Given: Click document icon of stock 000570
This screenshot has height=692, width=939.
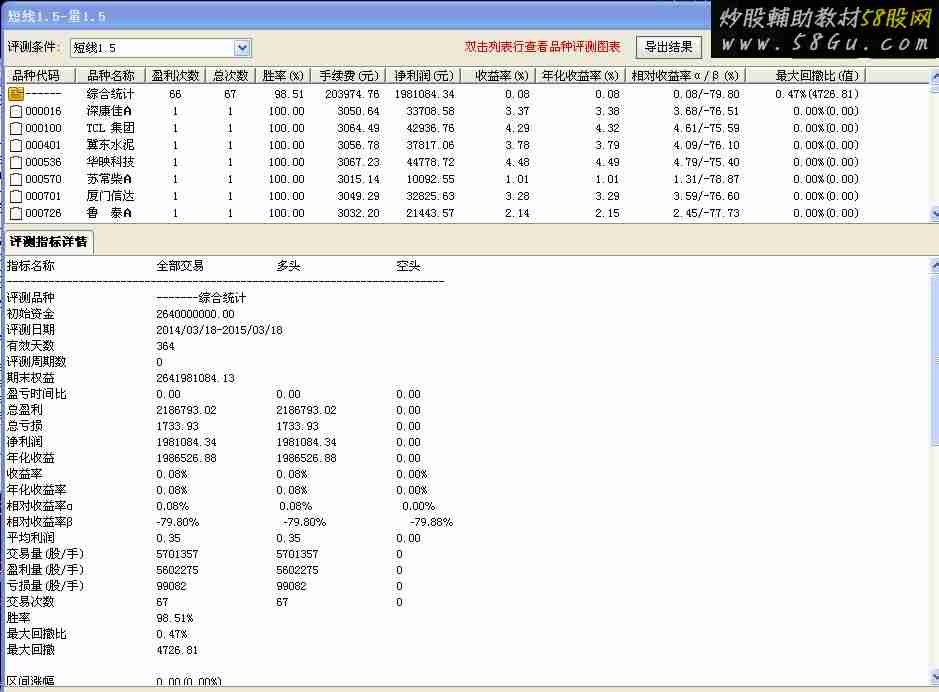Looking at the screenshot, I should [x=16, y=179].
